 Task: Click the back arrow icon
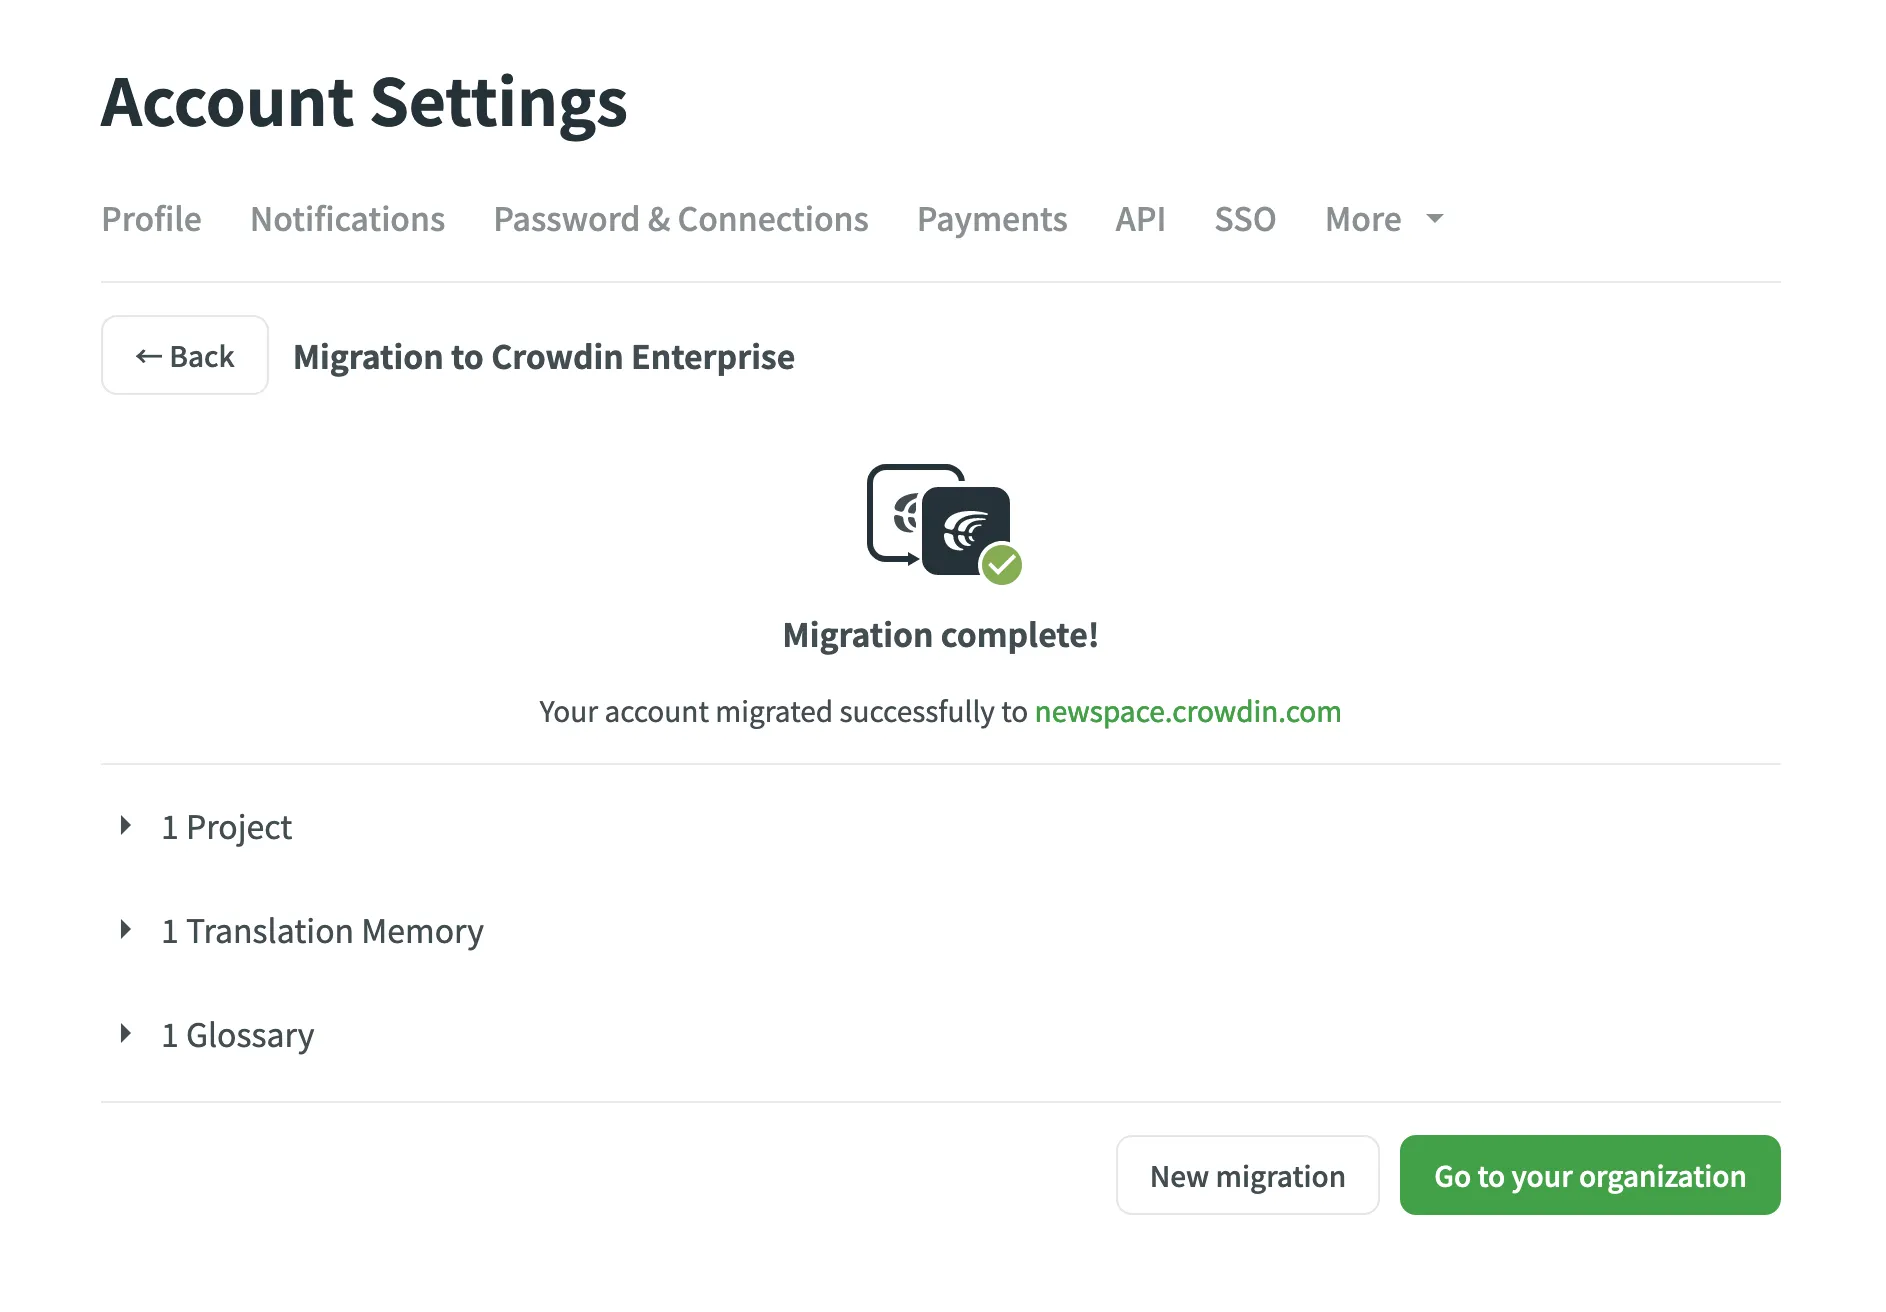[148, 355]
